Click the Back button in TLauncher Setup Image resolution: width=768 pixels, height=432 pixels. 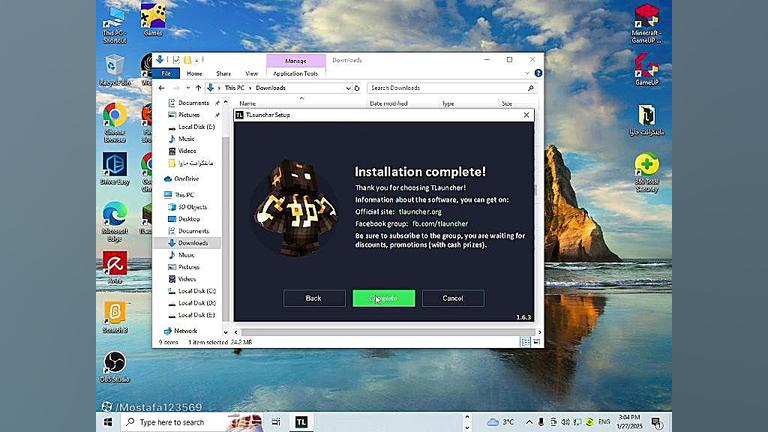coord(313,298)
